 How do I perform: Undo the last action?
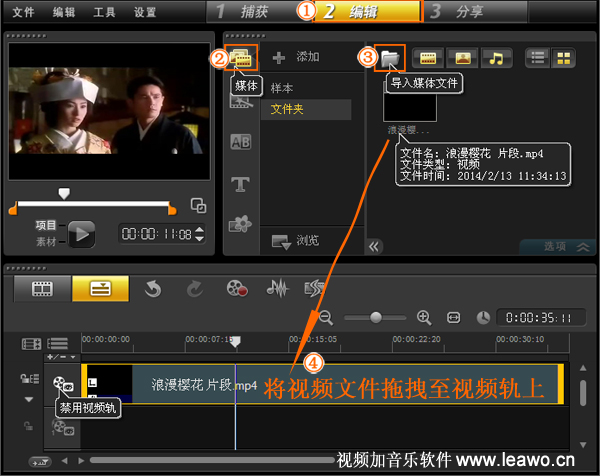click(153, 289)
